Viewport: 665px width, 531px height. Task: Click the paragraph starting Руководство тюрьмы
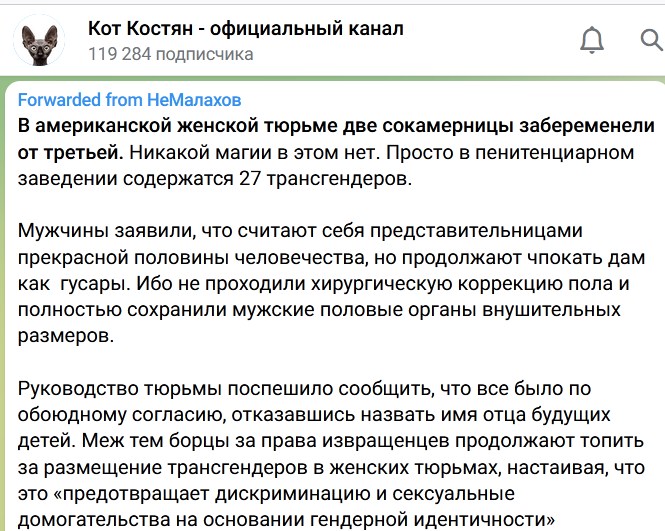pos(331,454)
